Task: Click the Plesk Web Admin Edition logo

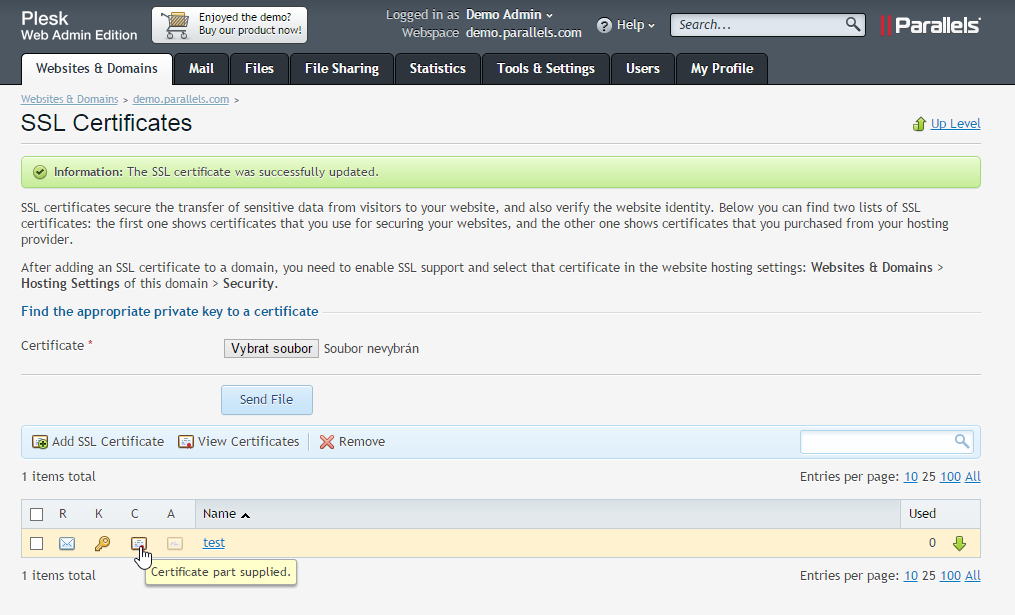Action: pyautogui.click(x=79, y=26)
